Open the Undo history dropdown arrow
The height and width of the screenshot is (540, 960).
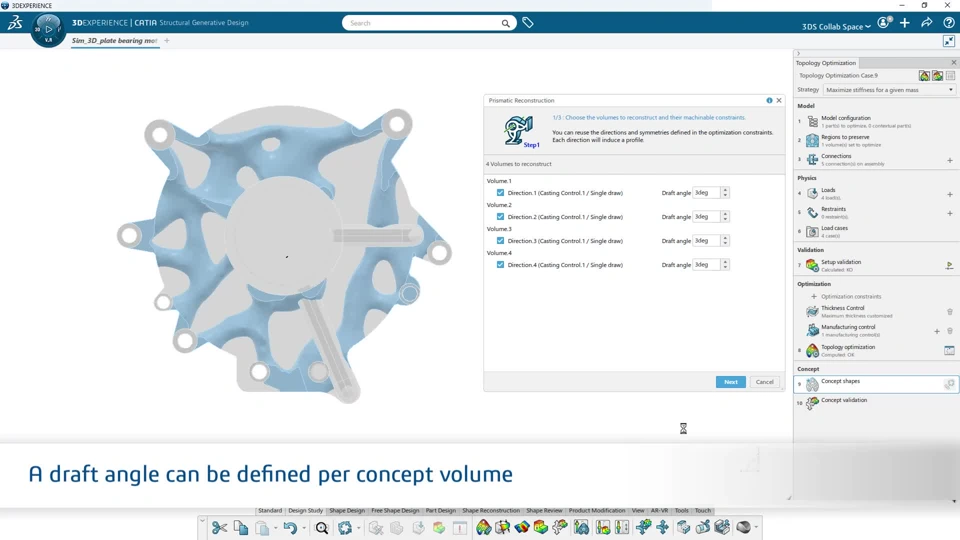click(304, 528)
